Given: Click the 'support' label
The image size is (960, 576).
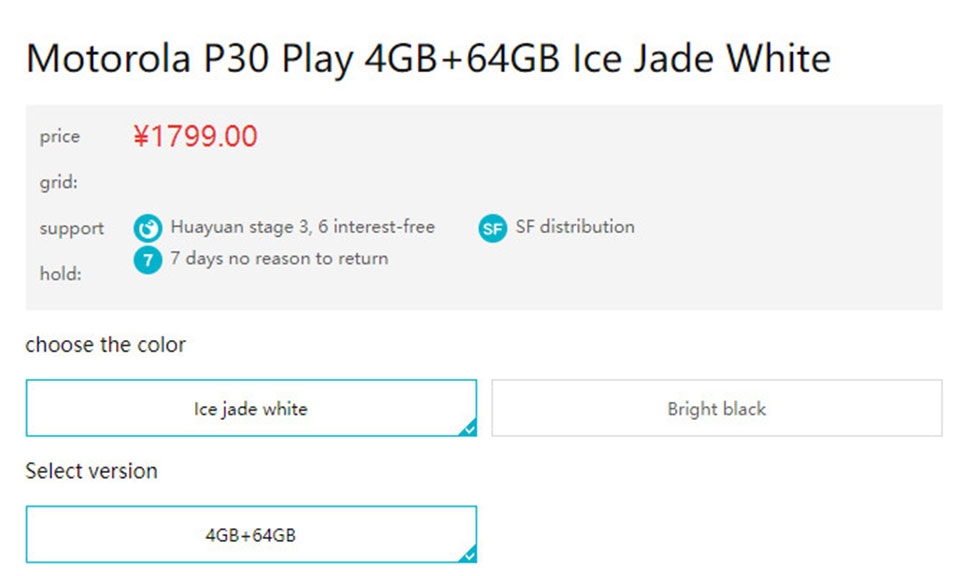Looking at the screenshot, I should pyautogui.click(x=72, y=228).
